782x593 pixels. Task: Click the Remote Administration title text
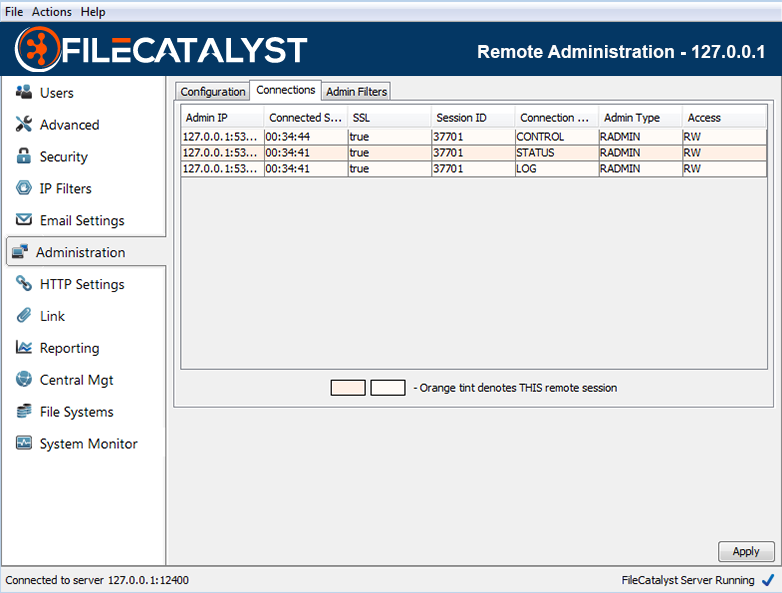point(621,52)
